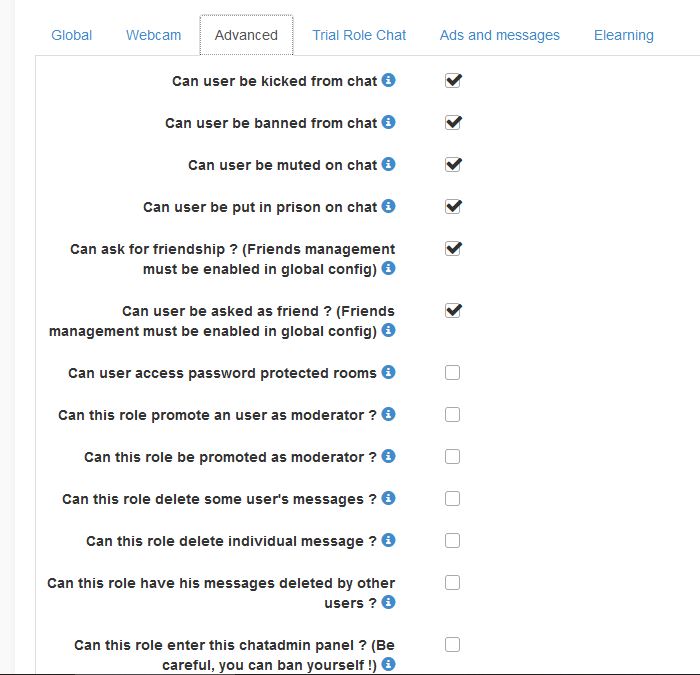The width and height of the screenshot is (700, 675).
Task: Click info icon for password protected rooms
Action: point(389,372)
